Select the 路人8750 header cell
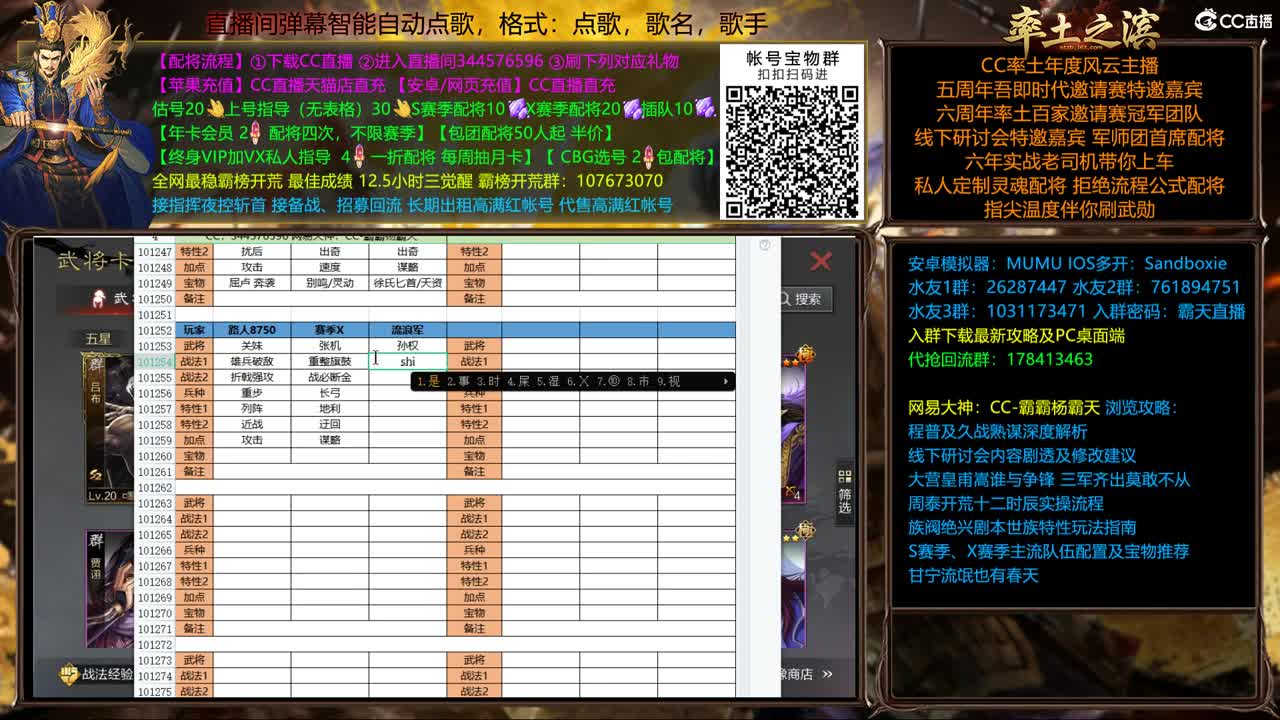Viewport: 1280px width, 720px height. [x=252, y=329]
